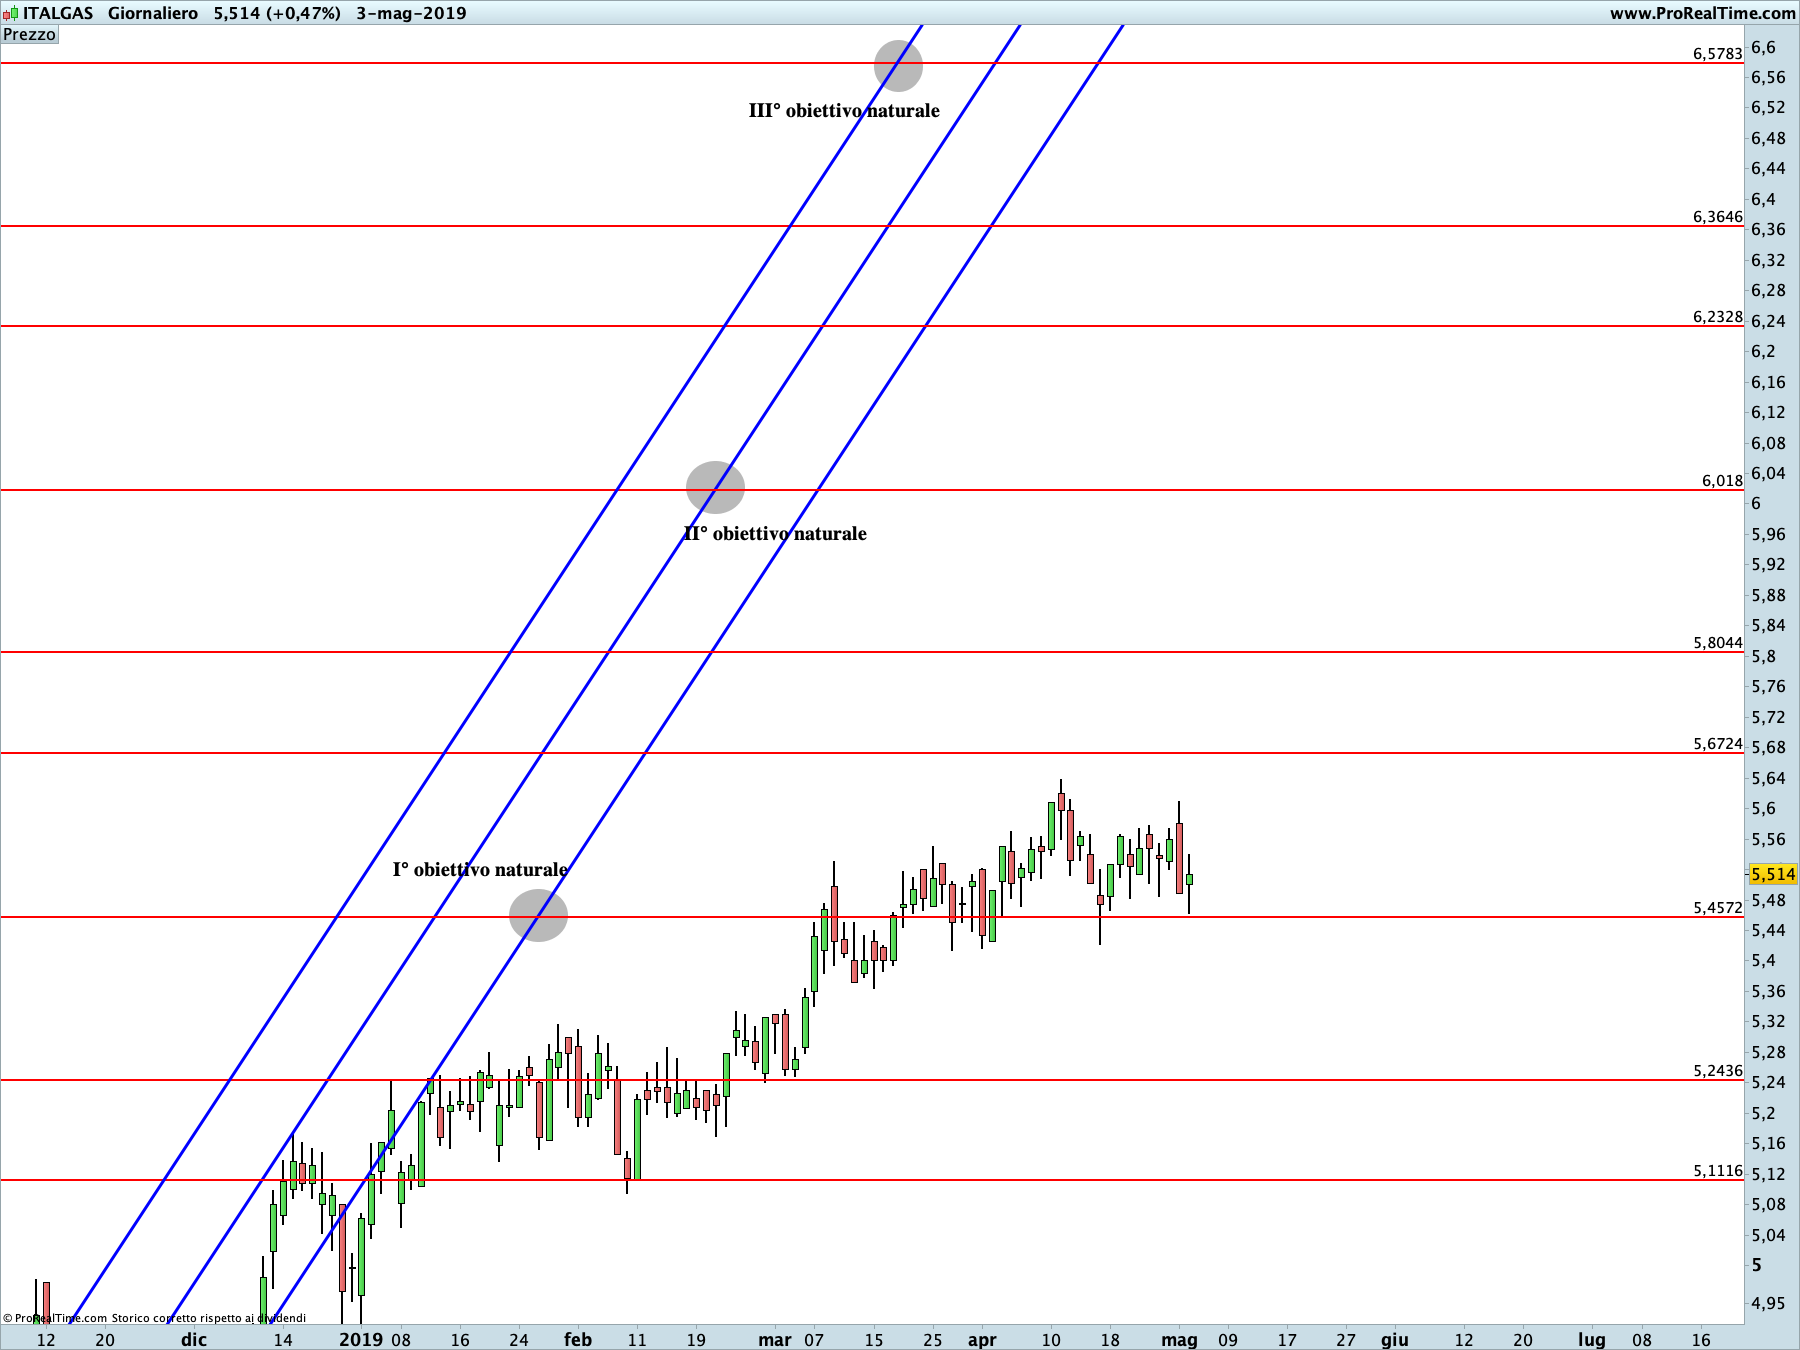
Task: Click the 3-mag-2019 date label
Action: tap(411, 13)
